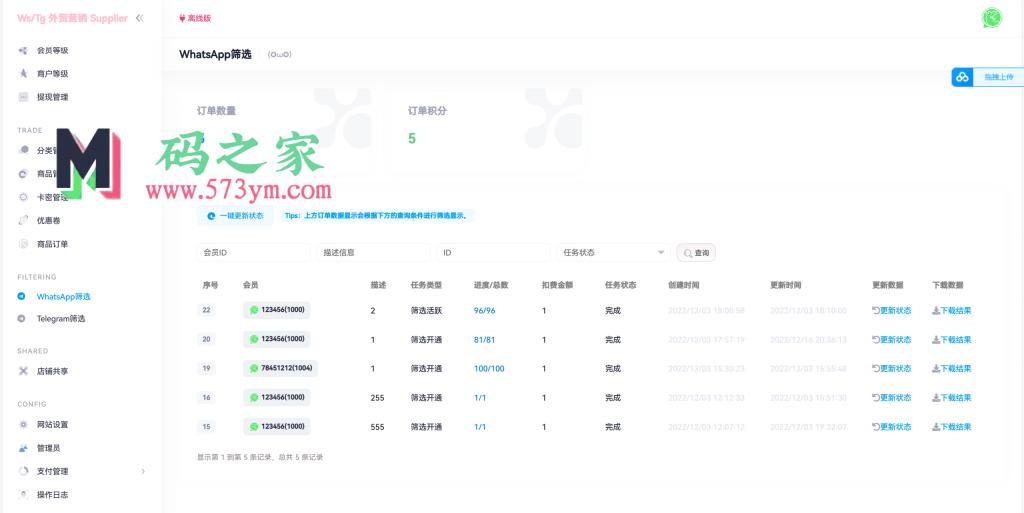1024x513 pixels.
Task: Click progress 81/81 link
Action: pyautogui.click(x=485, y=339)
